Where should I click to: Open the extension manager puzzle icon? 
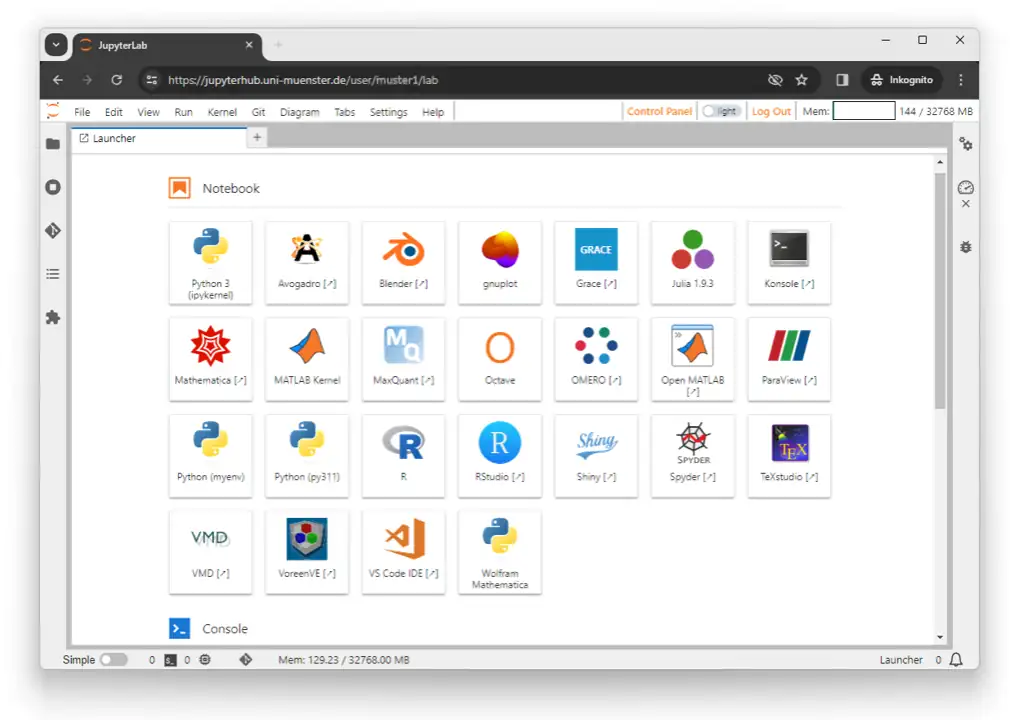coord(52,317)
